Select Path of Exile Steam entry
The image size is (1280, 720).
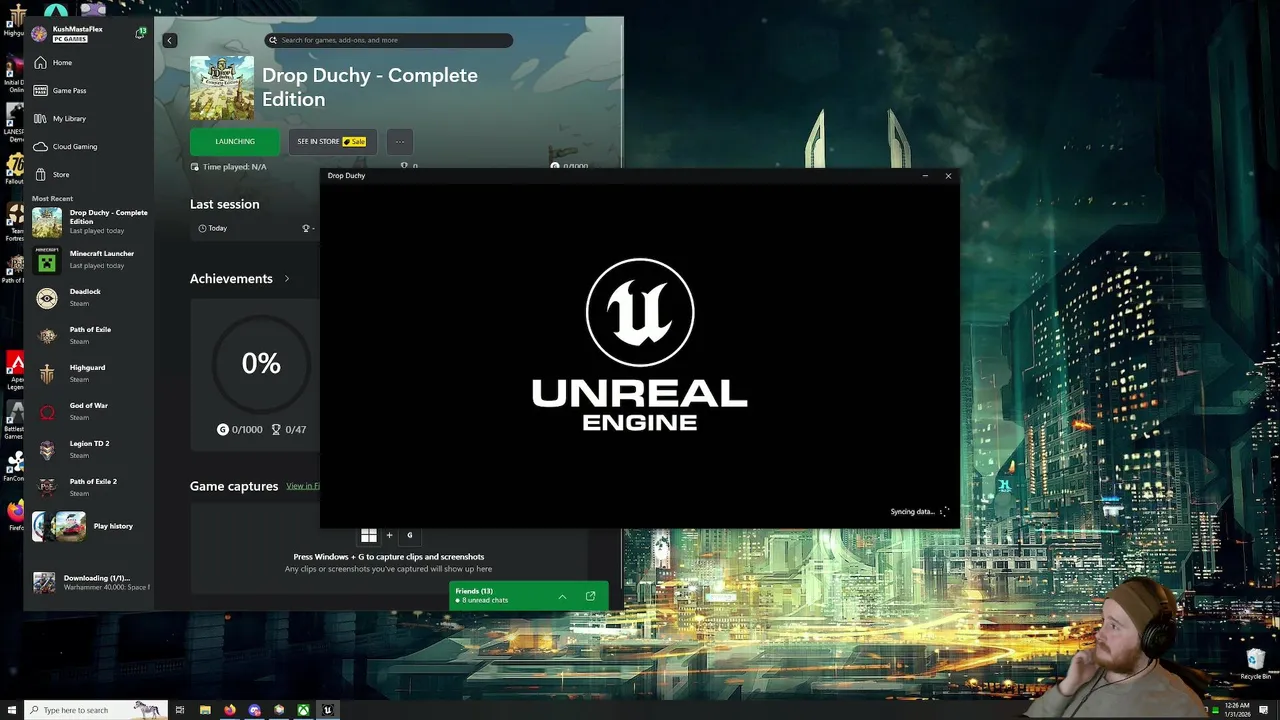pos(90,336)
